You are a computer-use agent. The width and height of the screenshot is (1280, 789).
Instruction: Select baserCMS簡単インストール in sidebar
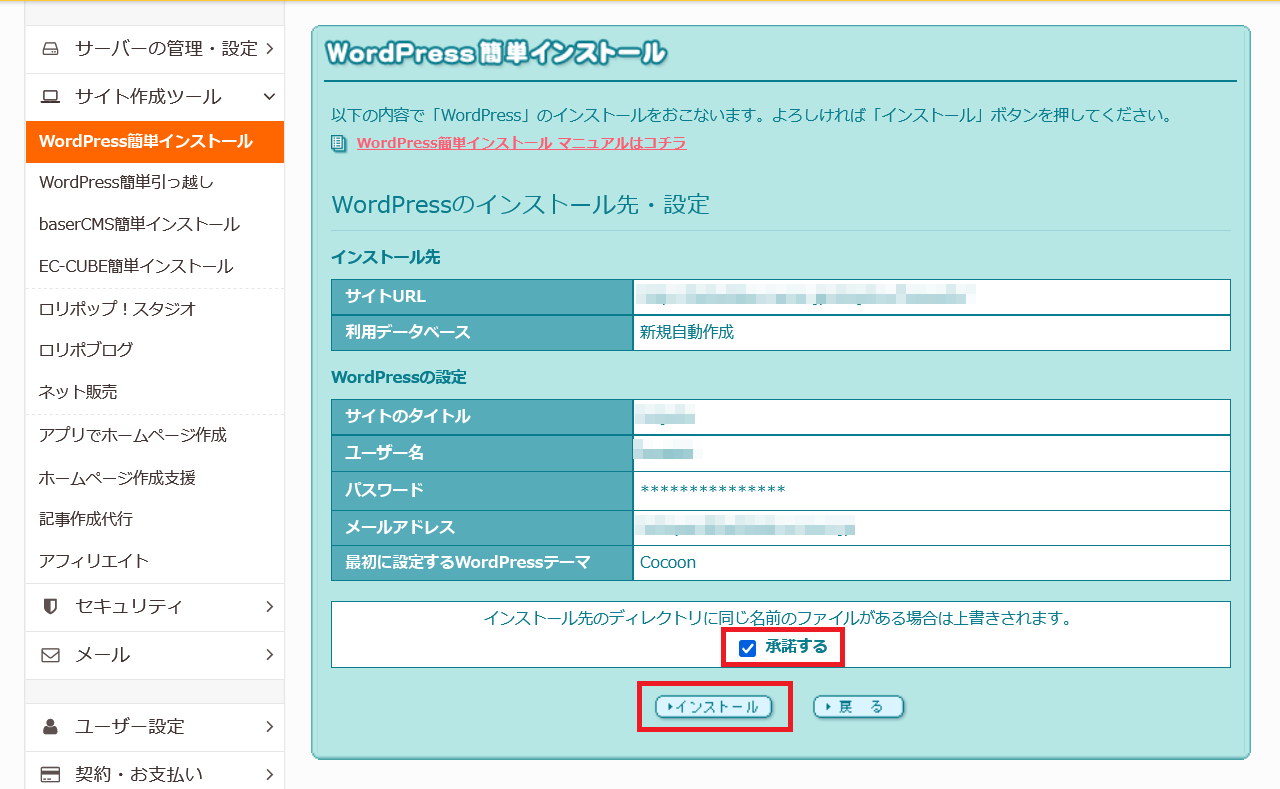tap(139, 224)
